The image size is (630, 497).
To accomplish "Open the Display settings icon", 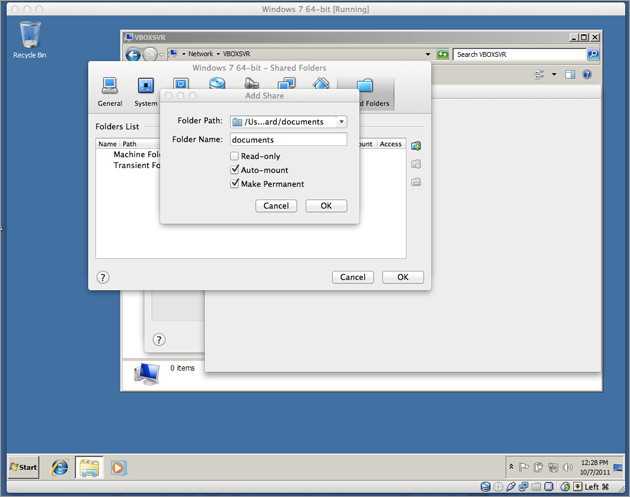I will point(181,84).
